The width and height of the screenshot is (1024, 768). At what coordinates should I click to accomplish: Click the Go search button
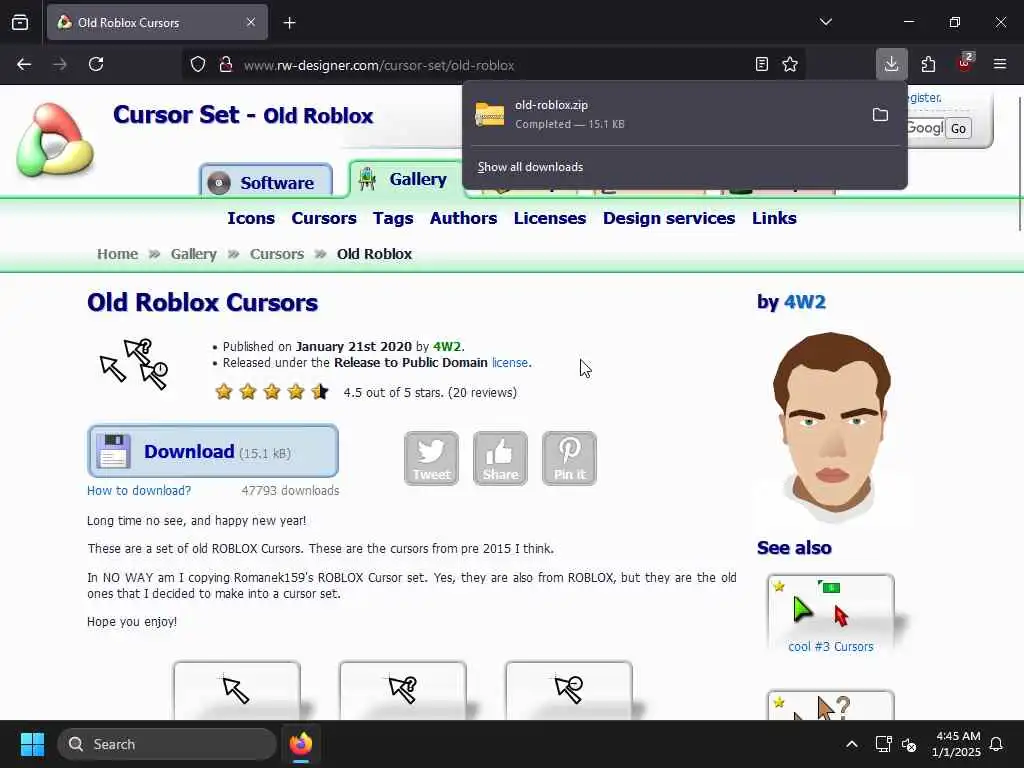(958, 128)
